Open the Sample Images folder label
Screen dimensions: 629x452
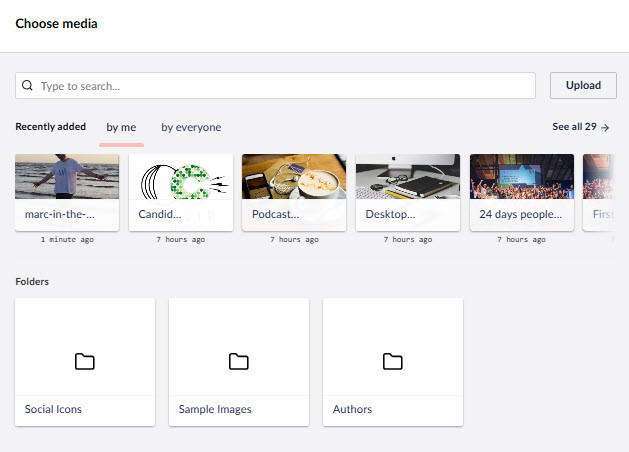pyautogui.click(x=215, y=409)
